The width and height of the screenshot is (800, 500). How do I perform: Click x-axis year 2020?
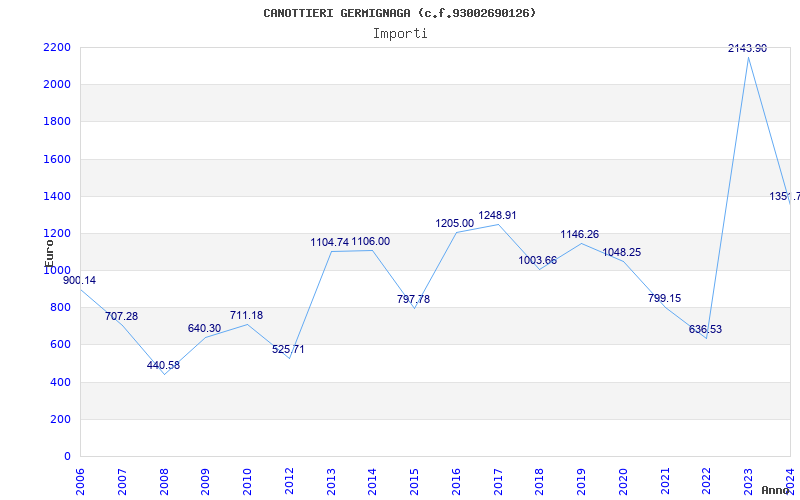[623, 481]
